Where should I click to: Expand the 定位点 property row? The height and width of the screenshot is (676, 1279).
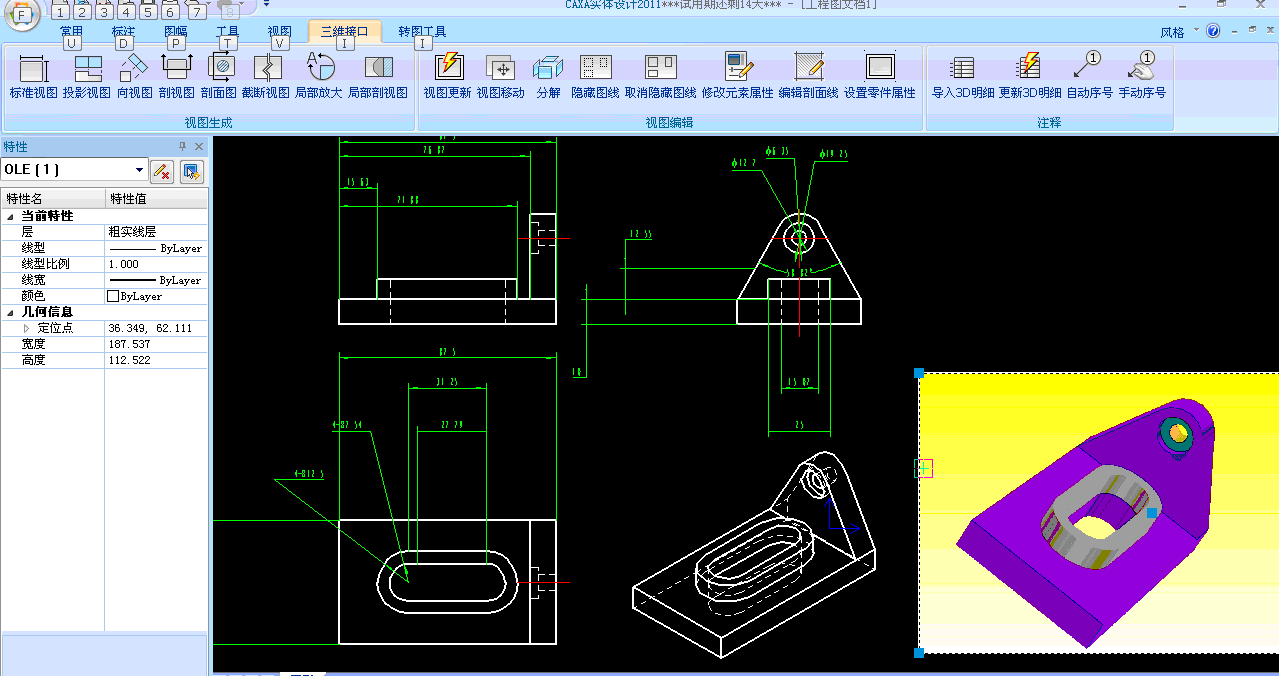tap(27, 328)
